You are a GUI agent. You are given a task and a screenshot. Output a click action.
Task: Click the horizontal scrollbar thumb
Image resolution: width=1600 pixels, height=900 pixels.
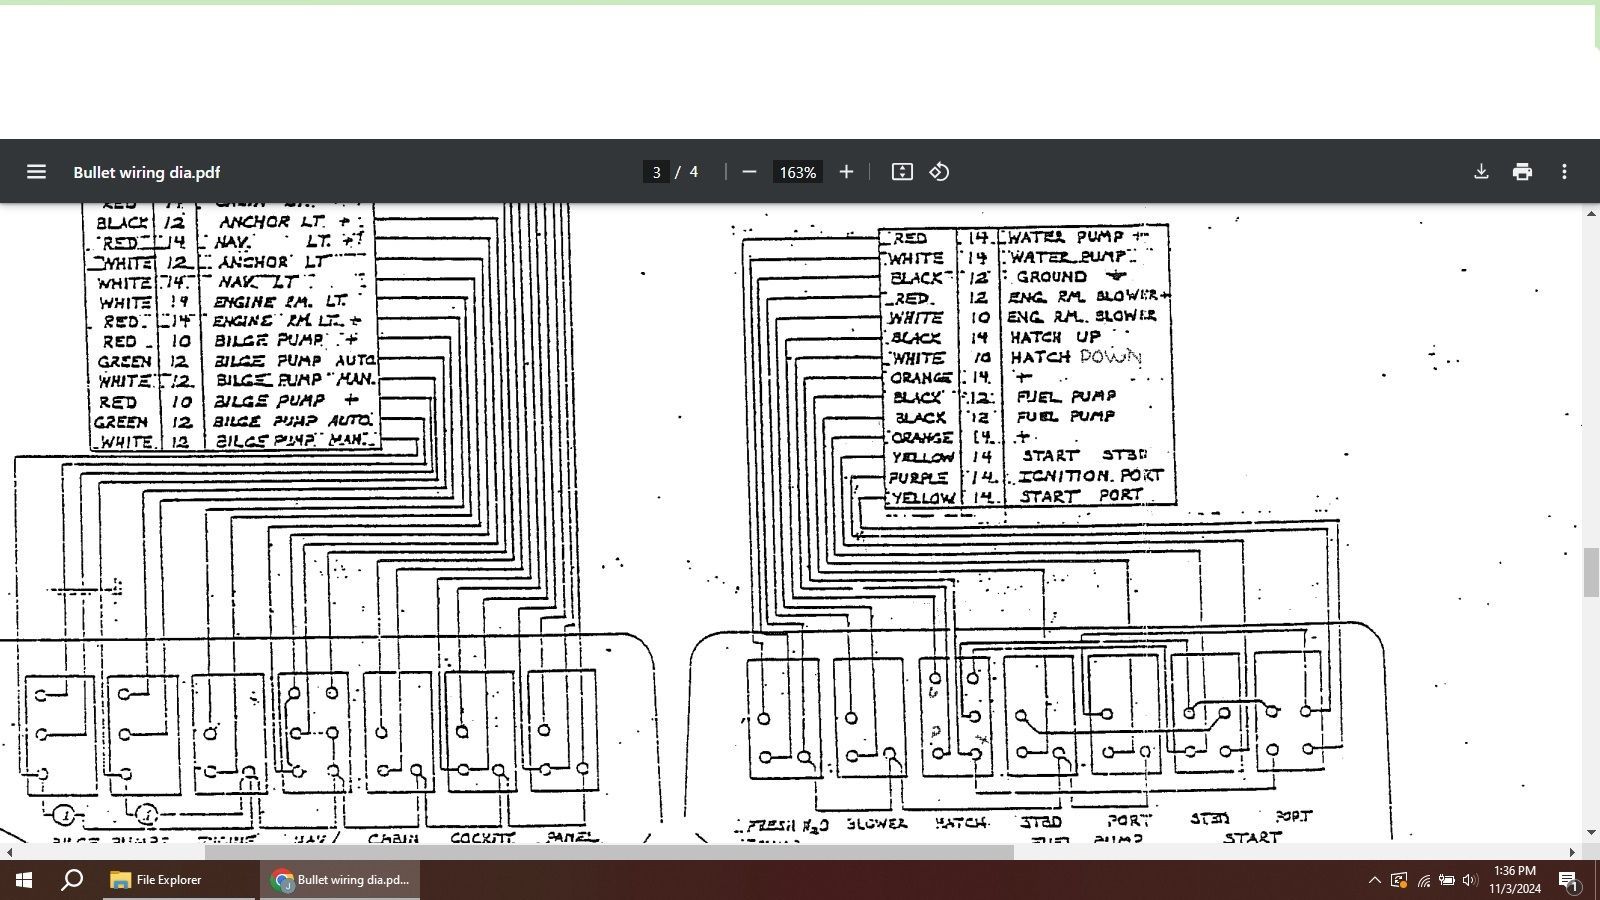coord(608,852)
